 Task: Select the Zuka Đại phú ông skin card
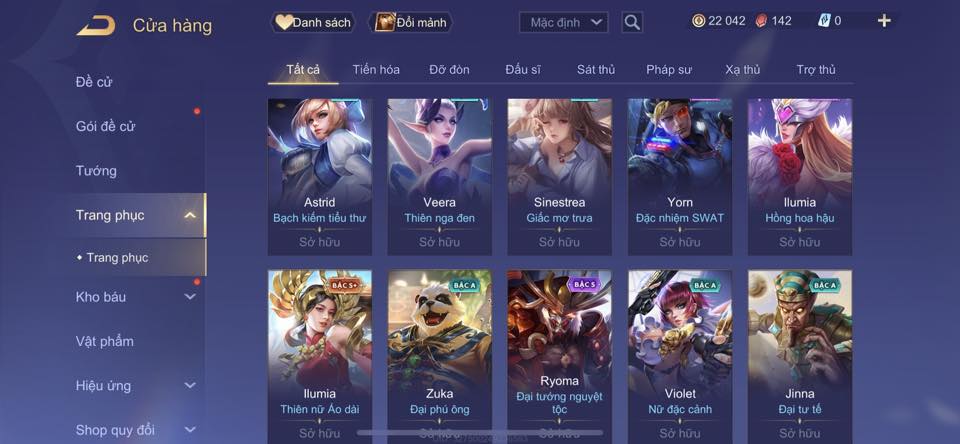pos(440,356)
